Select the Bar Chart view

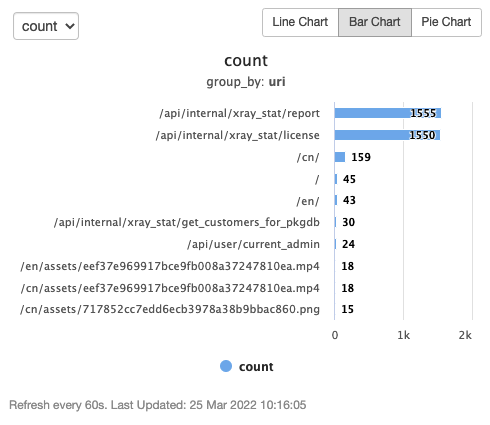pyautogui.click(x=375, y=22)
